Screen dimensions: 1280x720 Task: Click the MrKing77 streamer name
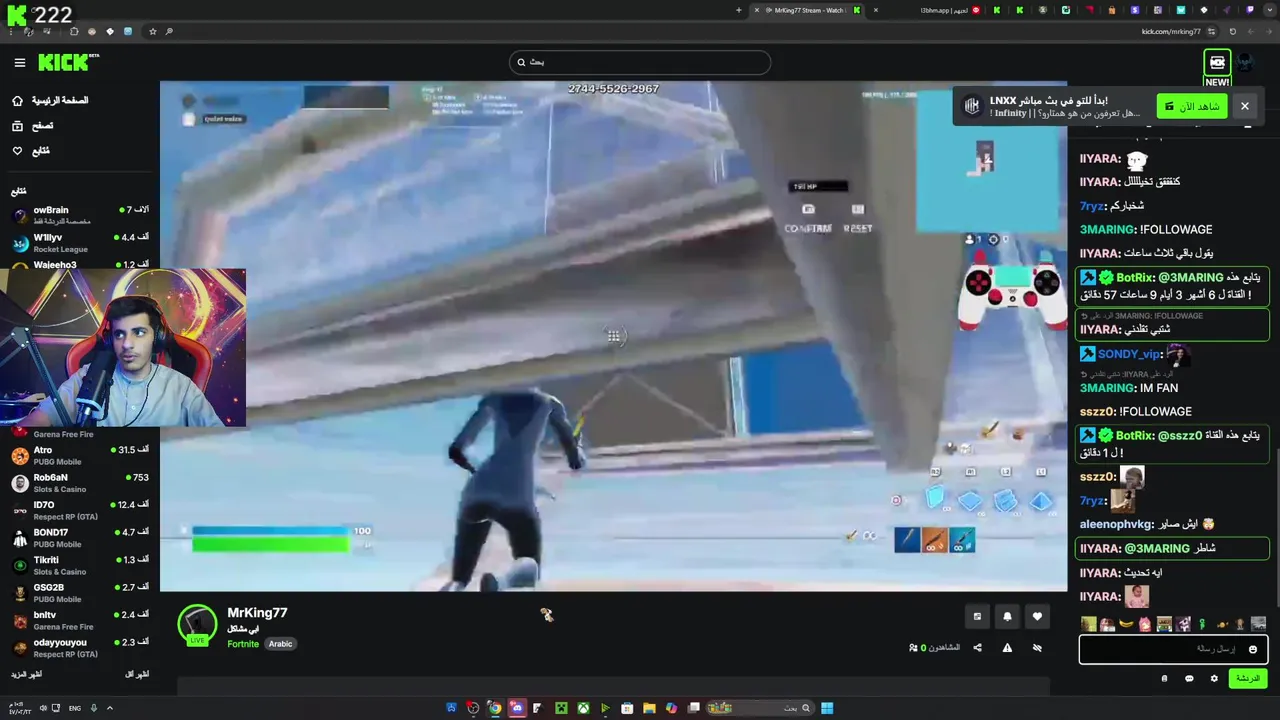tap(257, 612)
